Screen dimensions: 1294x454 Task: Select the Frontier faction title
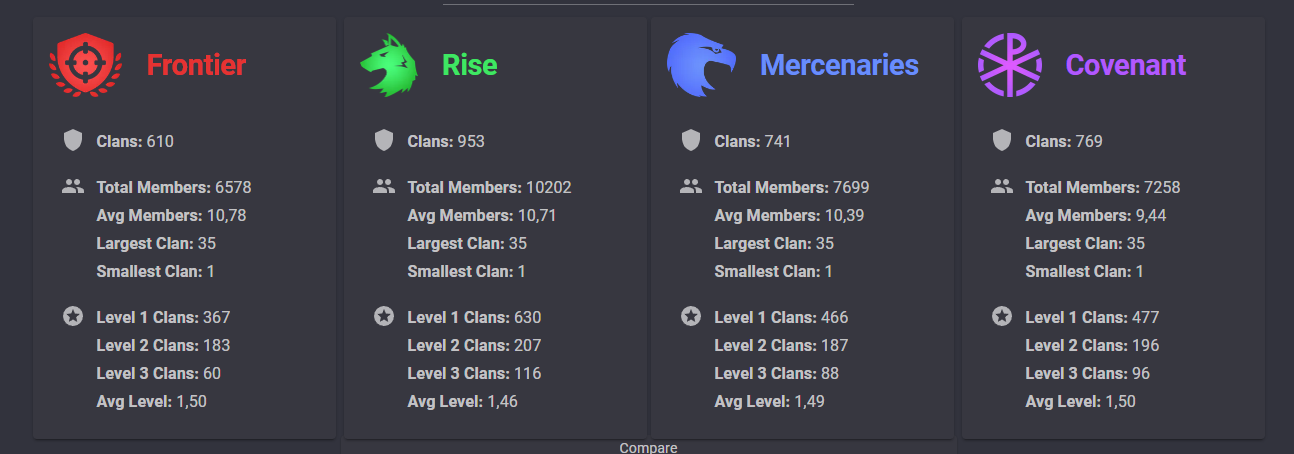196,66
